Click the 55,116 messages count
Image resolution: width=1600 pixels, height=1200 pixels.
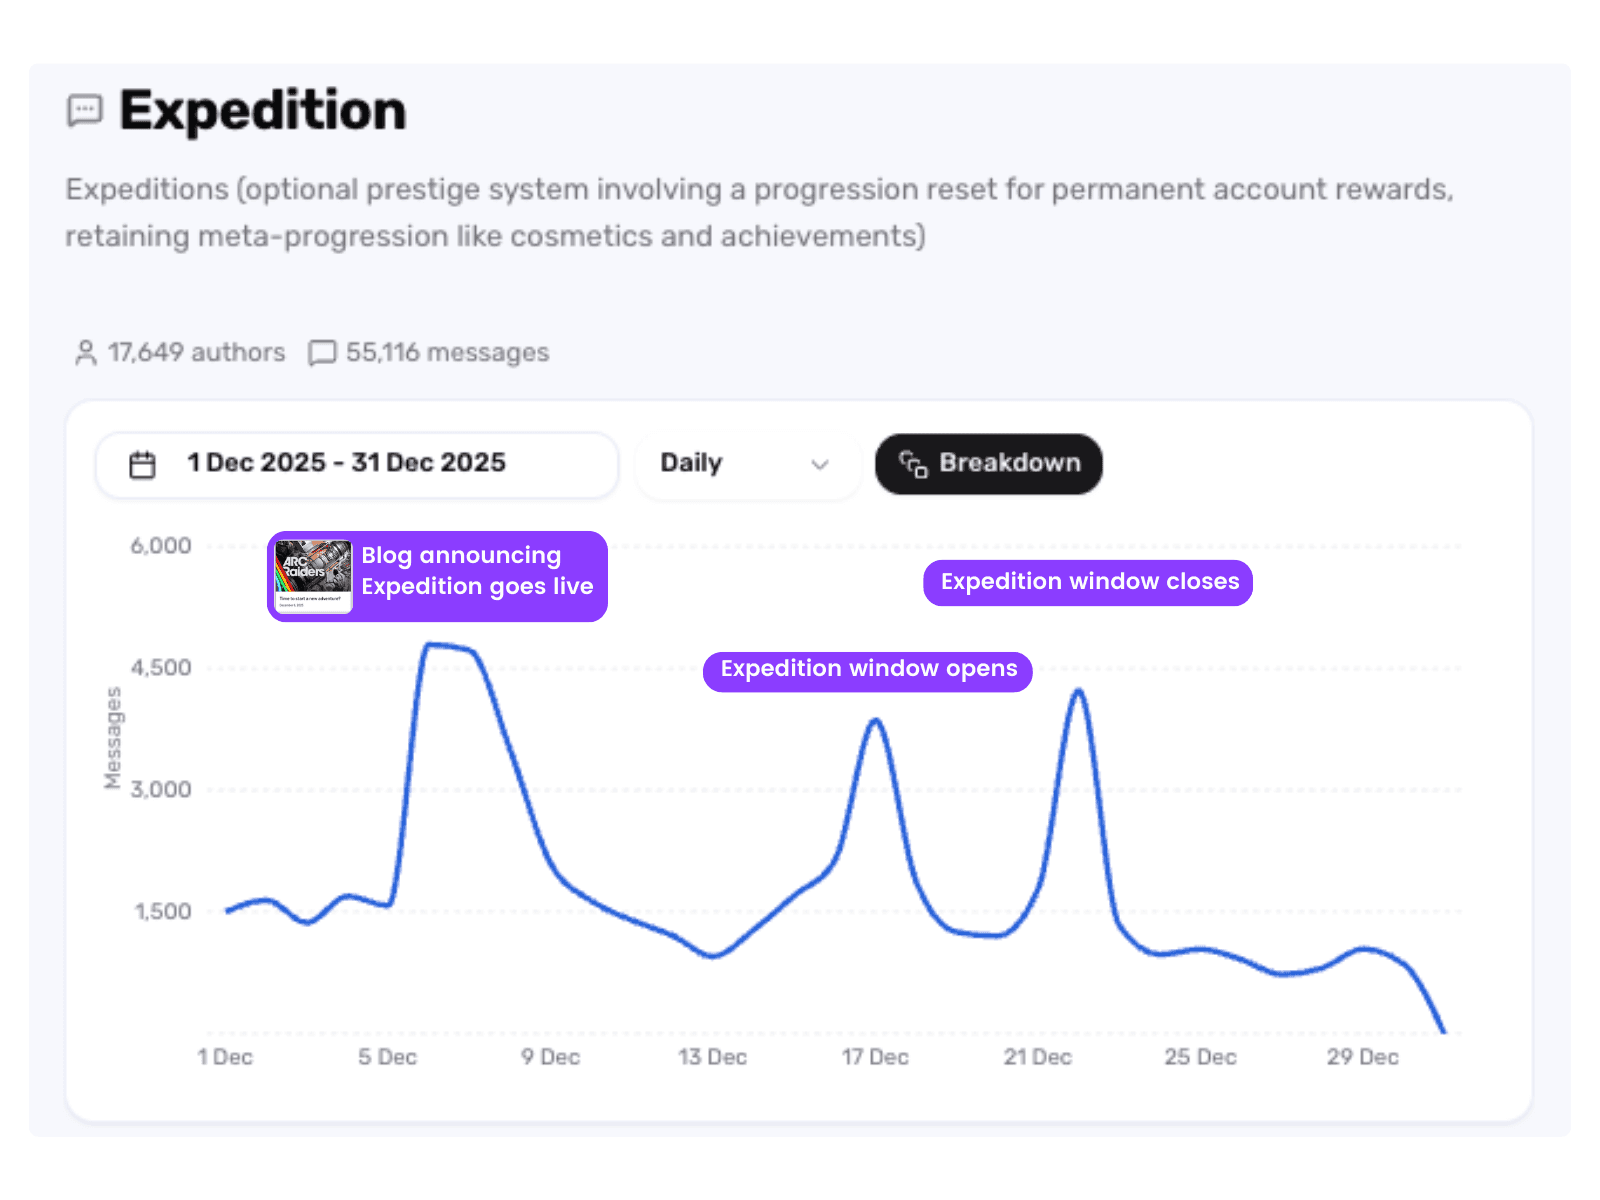[x=447, y=353]
